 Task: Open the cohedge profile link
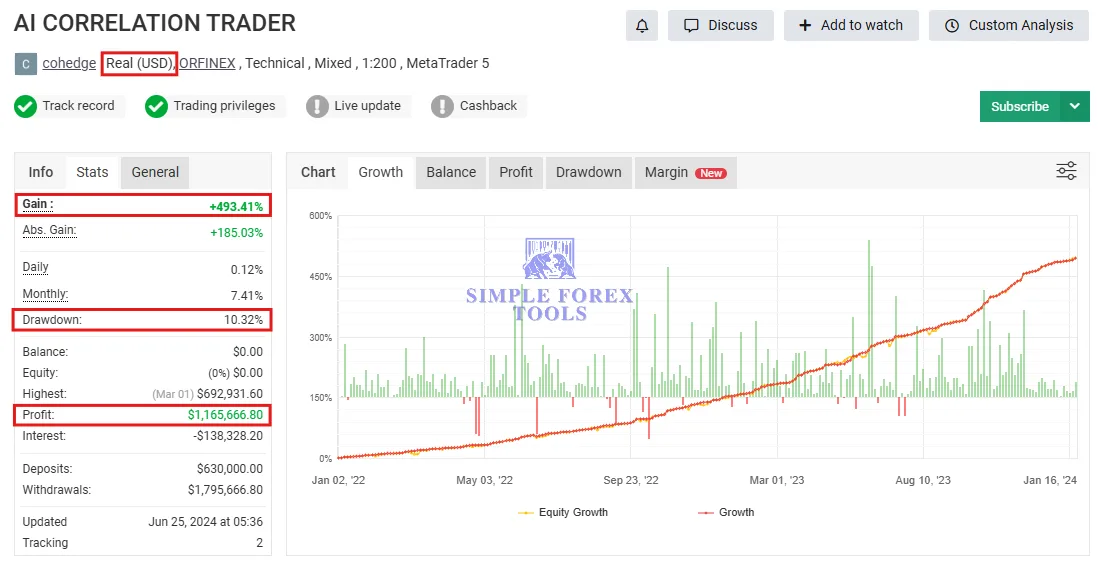click(69, 63)
